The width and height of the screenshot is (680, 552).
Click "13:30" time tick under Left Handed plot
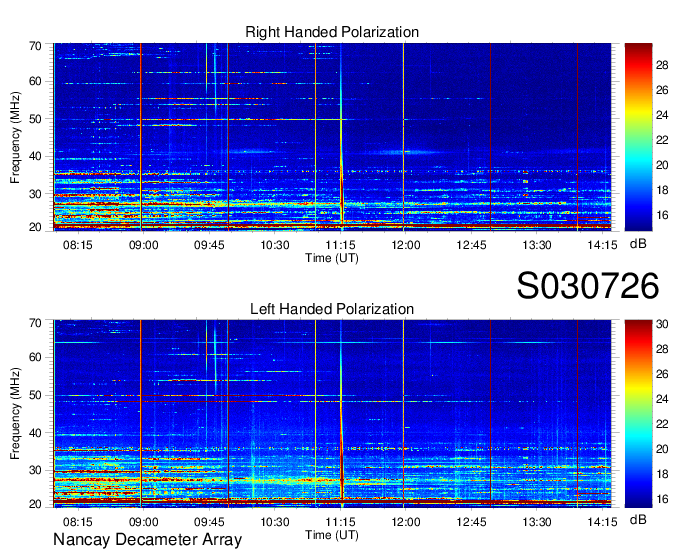point(536,522)
